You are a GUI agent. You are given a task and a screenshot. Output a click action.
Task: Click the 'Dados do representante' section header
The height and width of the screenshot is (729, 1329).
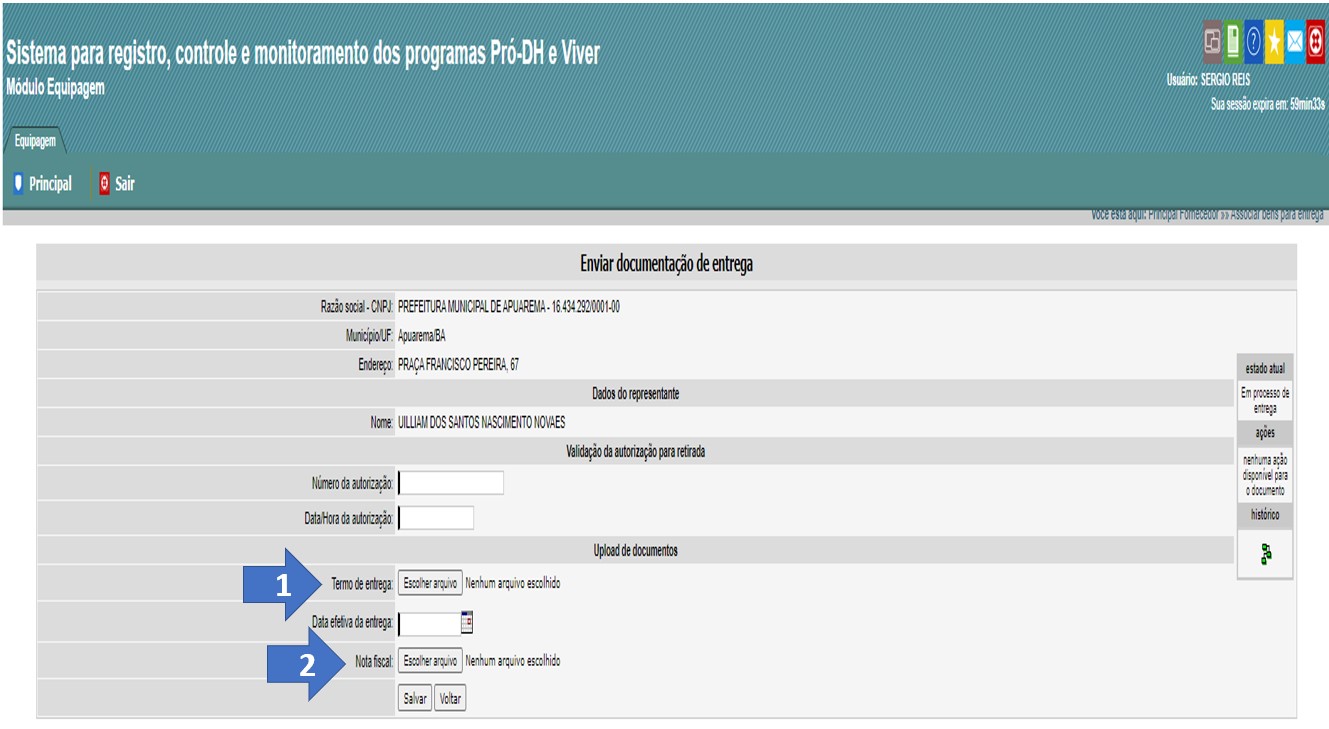click(636, 394)
